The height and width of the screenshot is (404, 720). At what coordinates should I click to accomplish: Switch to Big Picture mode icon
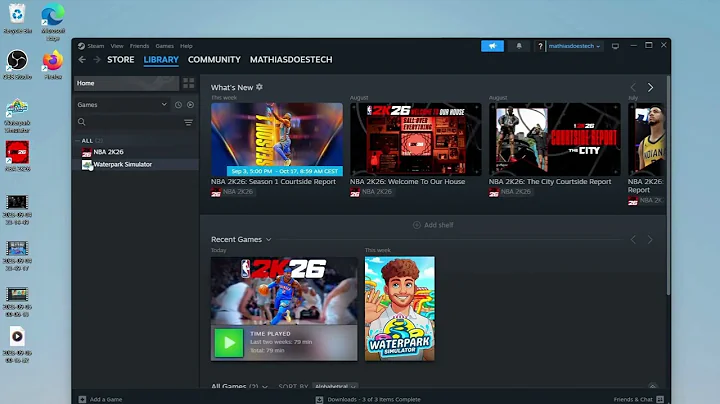click(615, 46)
